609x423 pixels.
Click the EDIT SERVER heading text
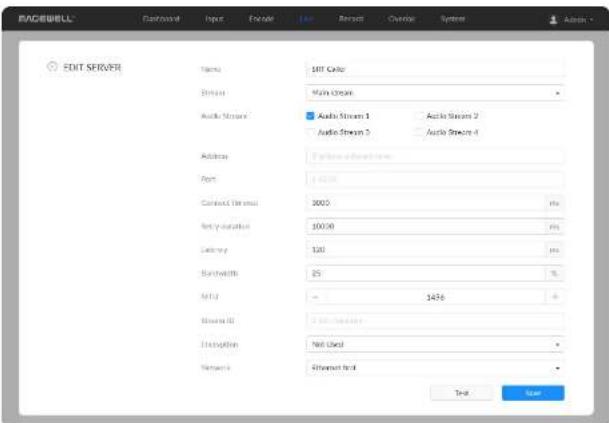click(x=92, y=67)
